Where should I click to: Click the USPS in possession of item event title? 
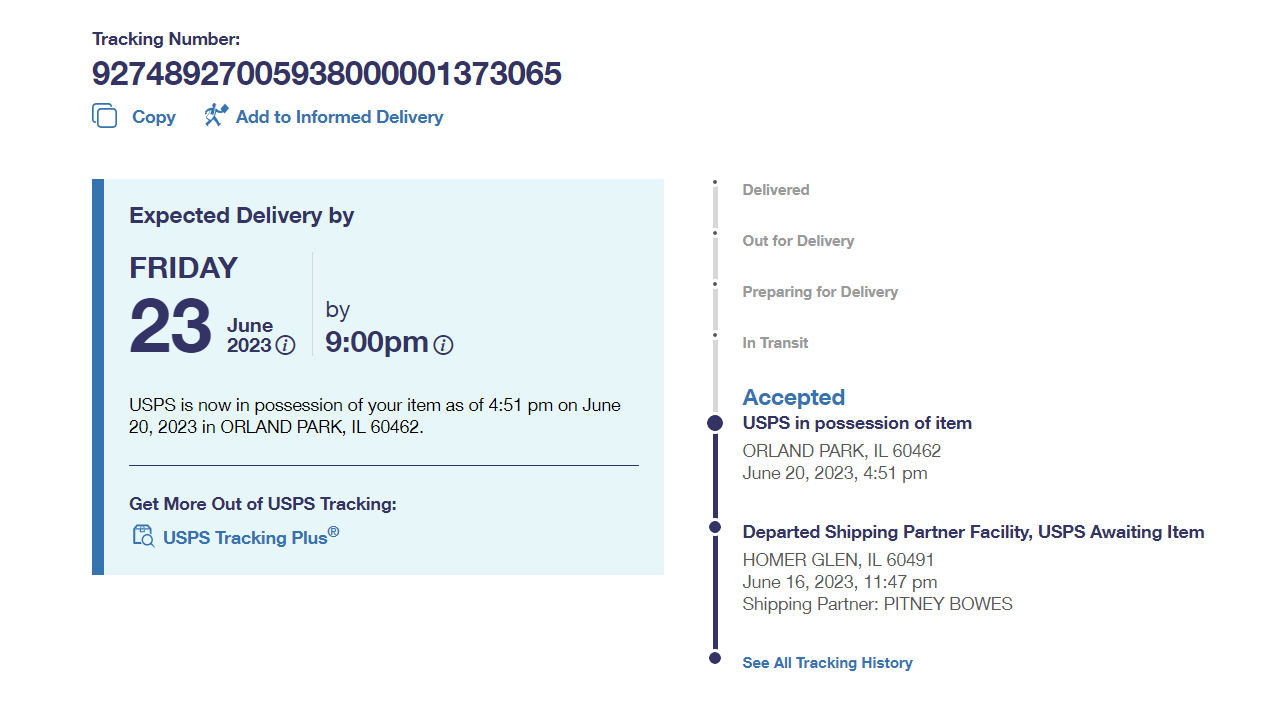[856, 423]
